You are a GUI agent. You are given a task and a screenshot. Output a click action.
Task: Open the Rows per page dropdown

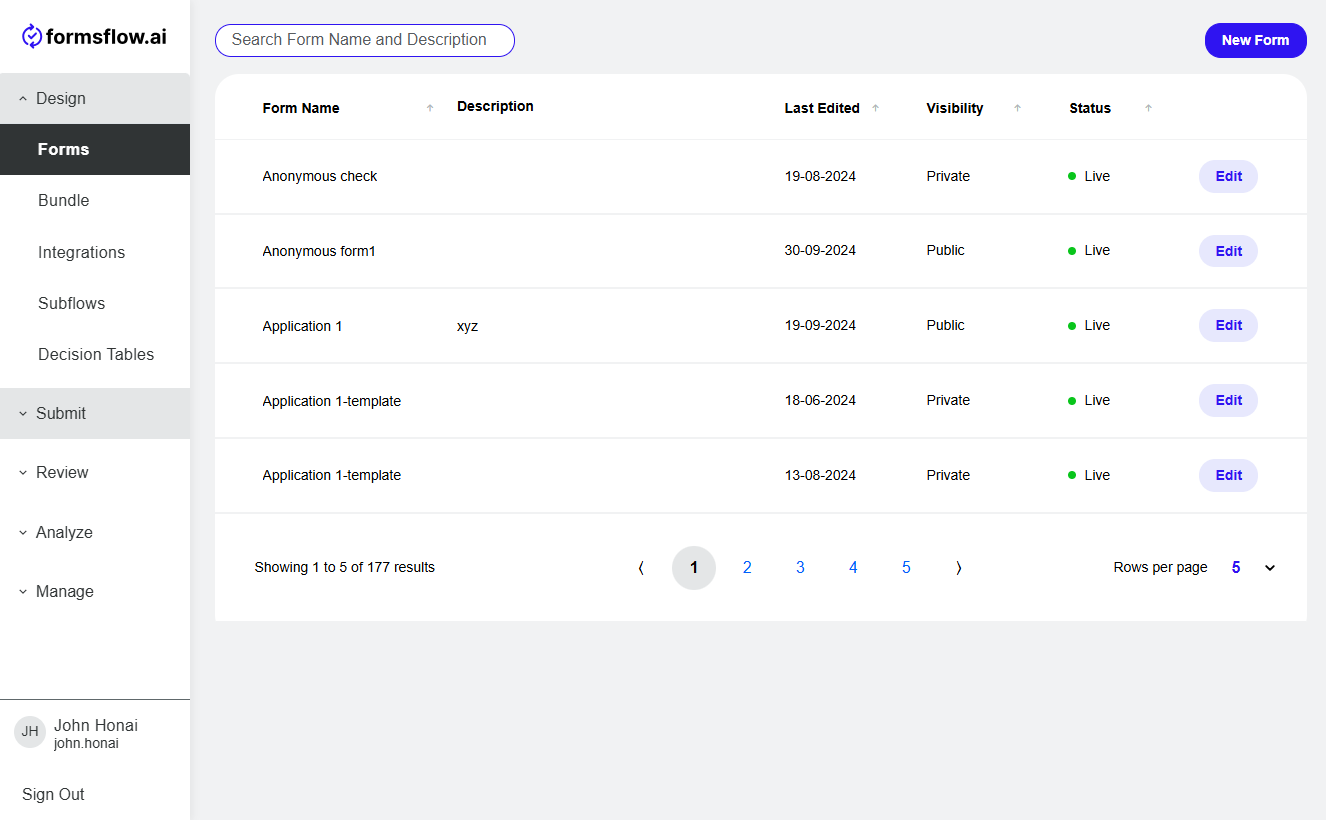click(x=1253, y=568)
